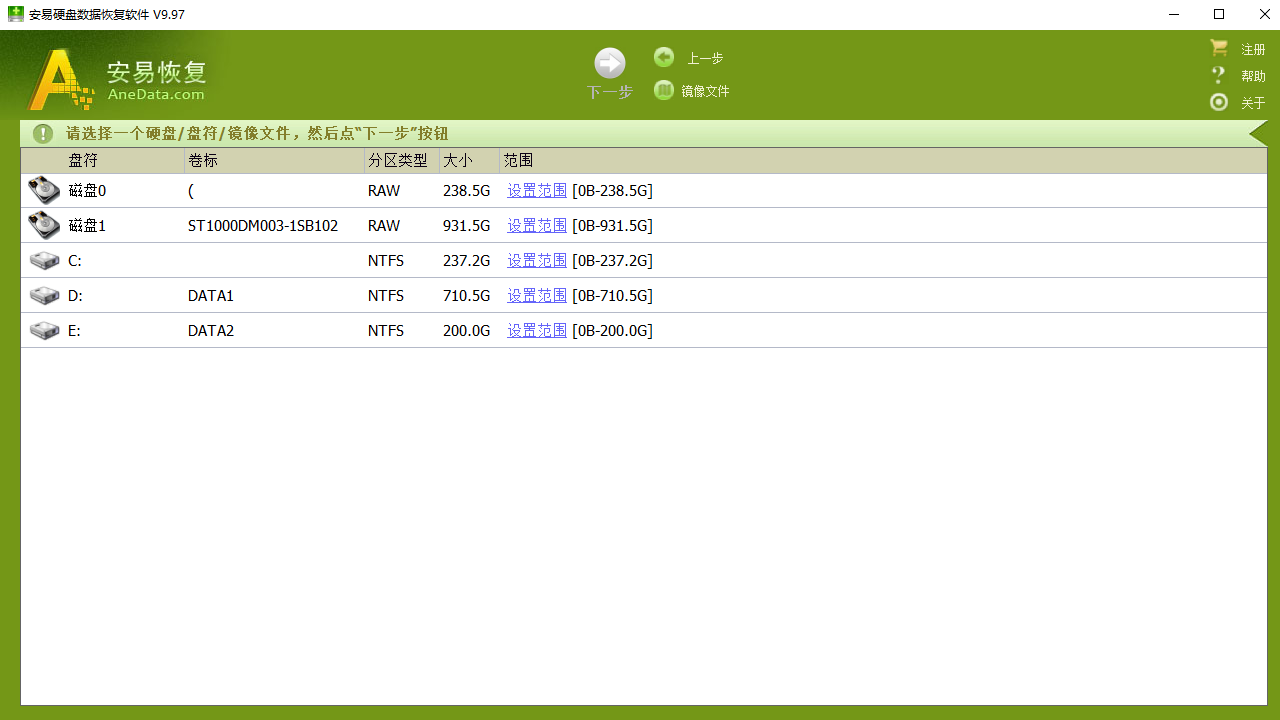Click the 盘符 column header
Viewport: 1280px width, 720px height.
click(83, 160)
